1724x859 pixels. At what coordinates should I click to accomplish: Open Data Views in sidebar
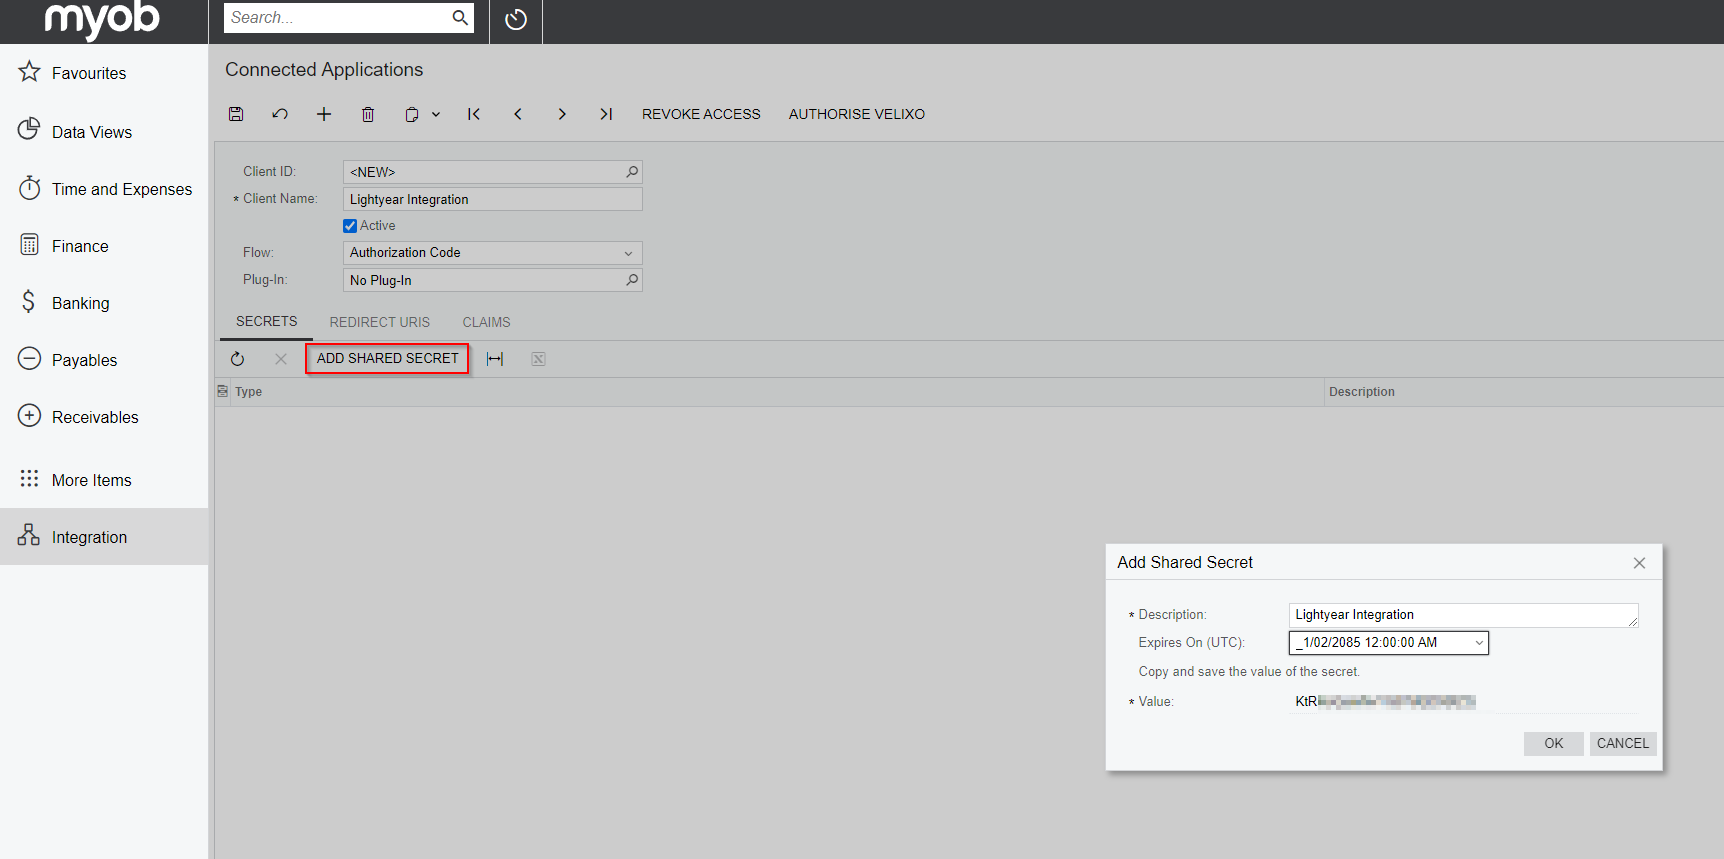pyautogui.click(x=104, y=132)
